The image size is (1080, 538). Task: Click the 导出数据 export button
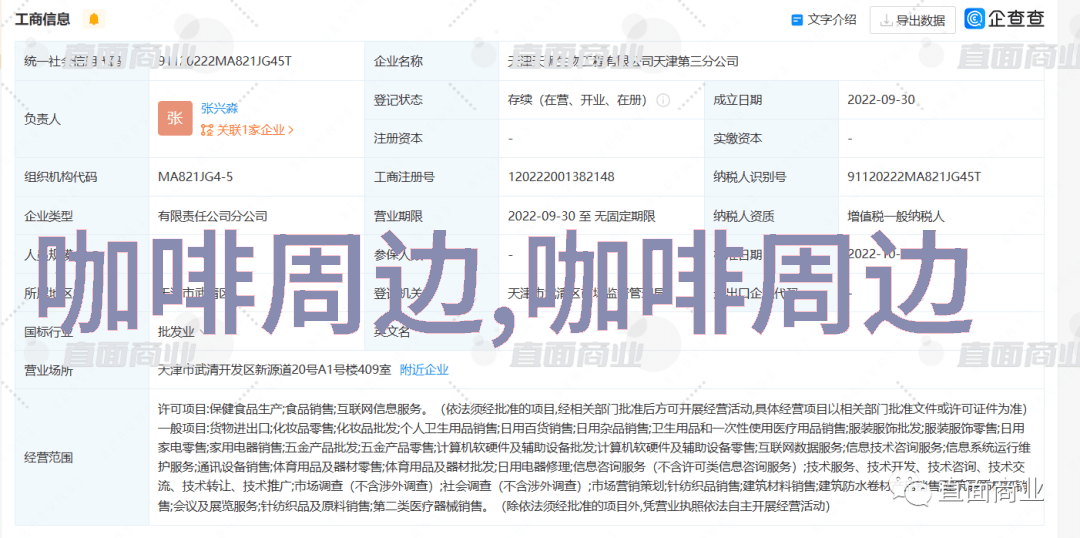tap(913, 21)
